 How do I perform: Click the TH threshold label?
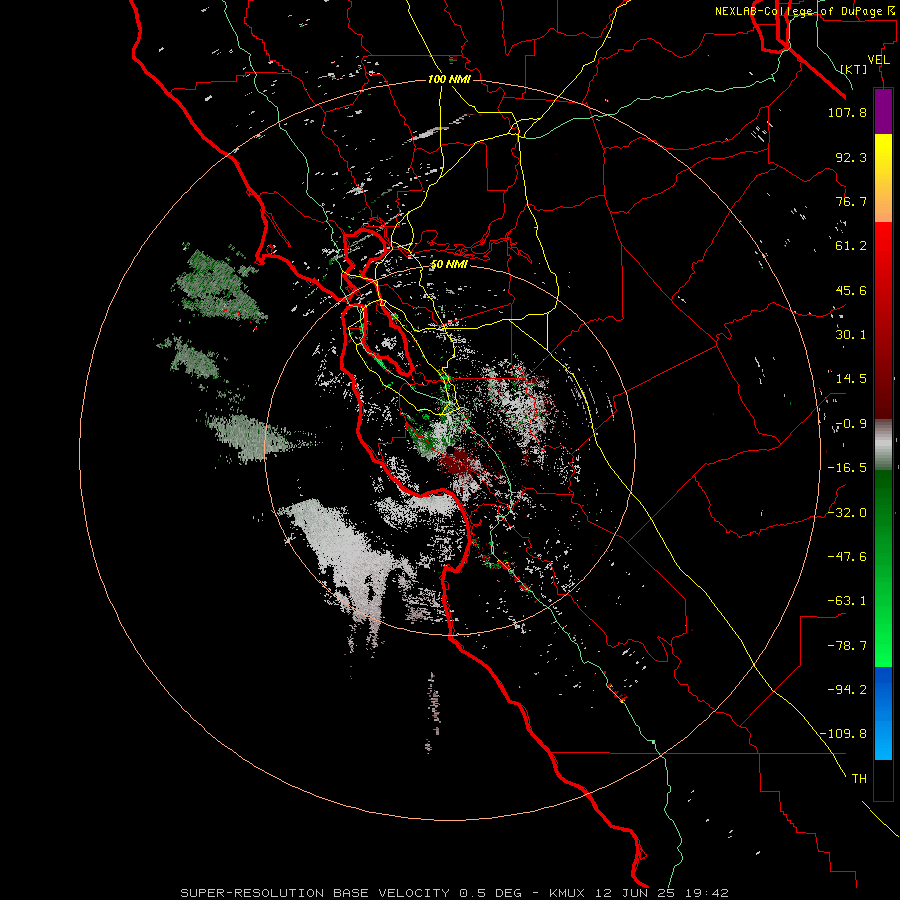[859, 779]
